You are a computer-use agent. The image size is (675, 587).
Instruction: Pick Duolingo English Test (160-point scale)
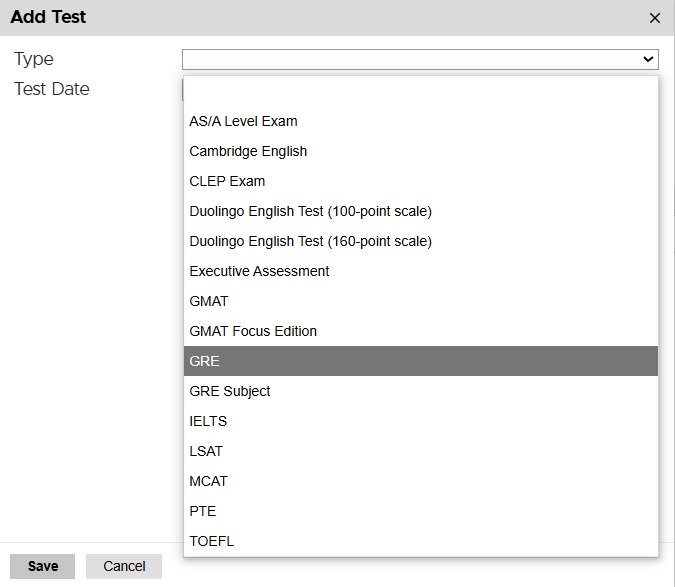coord(421,241)
